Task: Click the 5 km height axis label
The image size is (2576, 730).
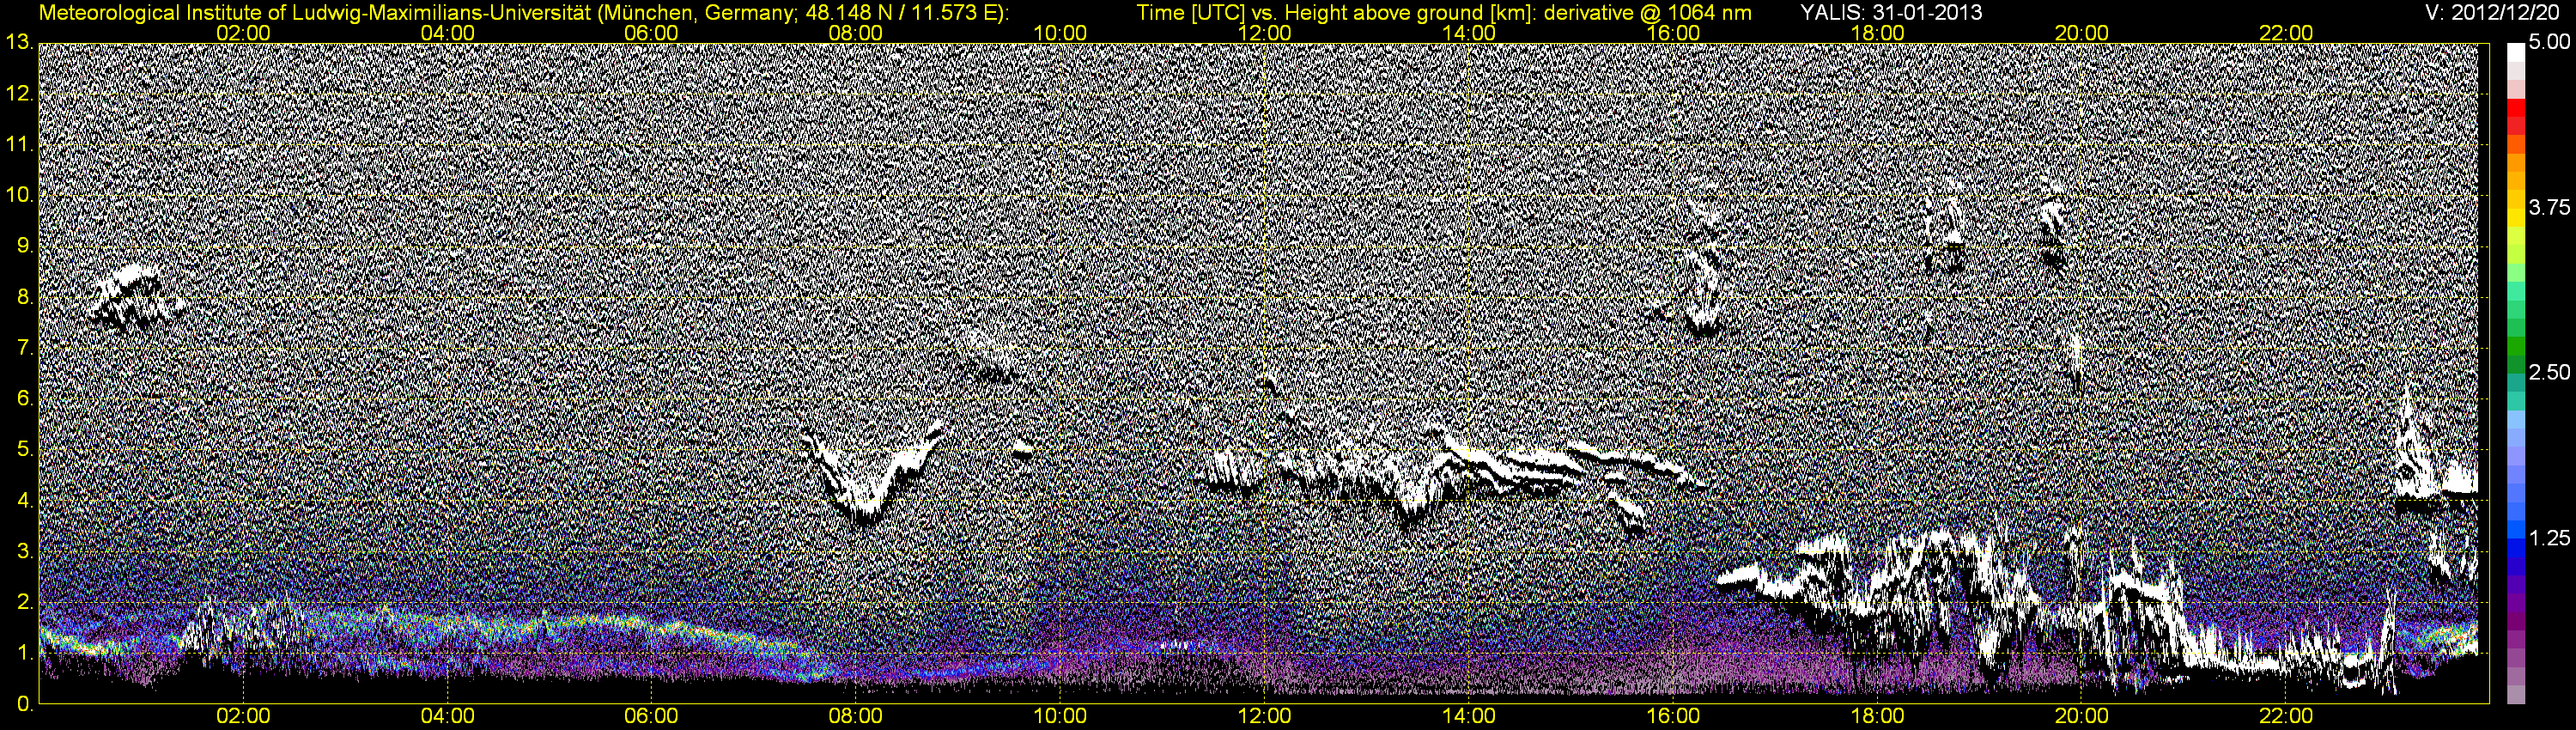Action: pyautogui.click(x=25, y=450)
